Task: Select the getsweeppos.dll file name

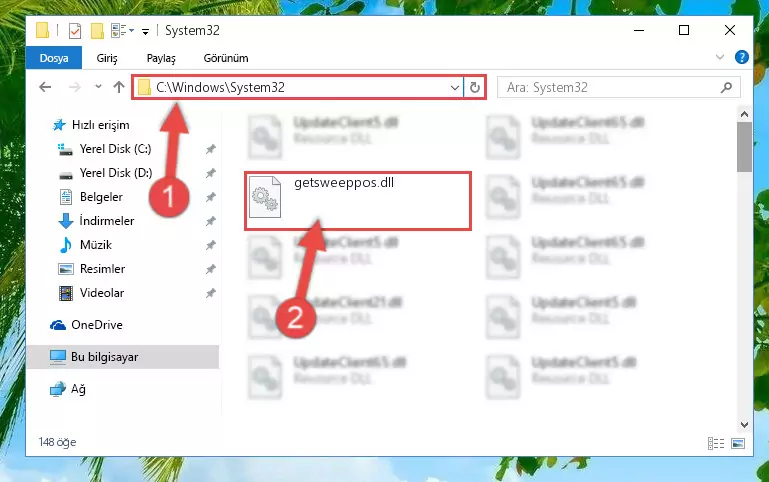Action: coord(344,183)
